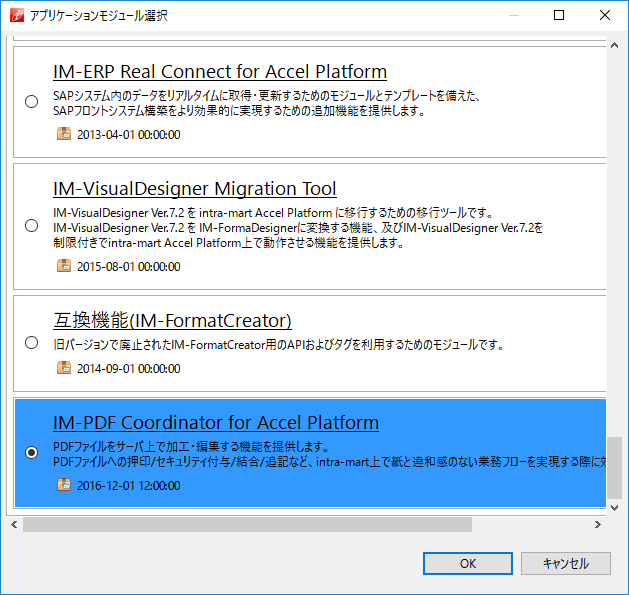
Task: Open IM-ERP Real Connect for Accel Platform link
Action: (220, 72)
